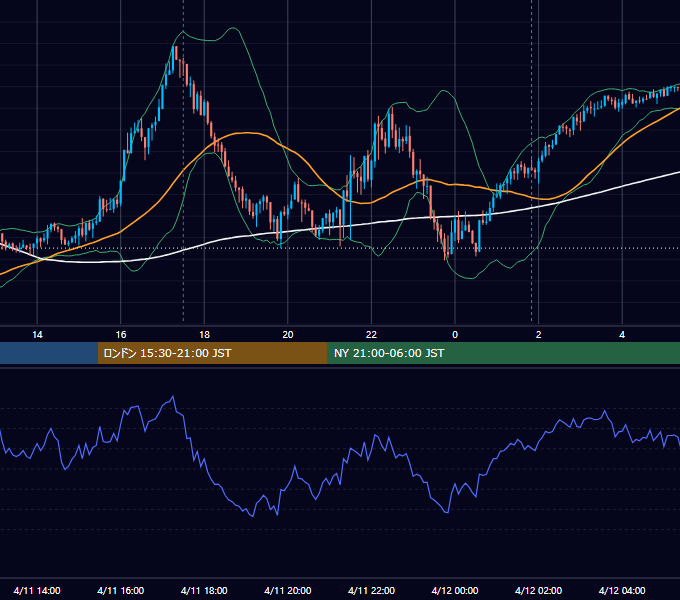Click the 0 hour label on upper axis
Screen dimensions: 680x600
coord(455,335)
